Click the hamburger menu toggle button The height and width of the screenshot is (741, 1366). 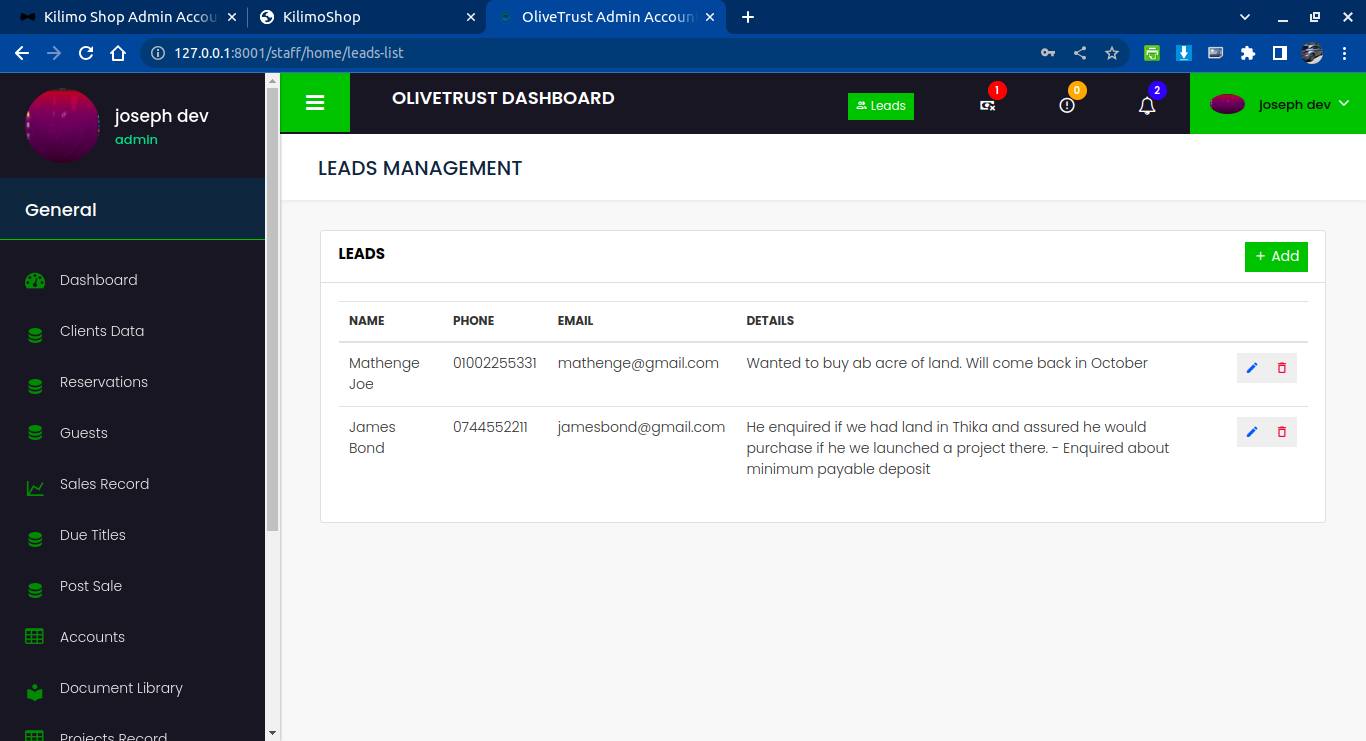tap(315, 103)
